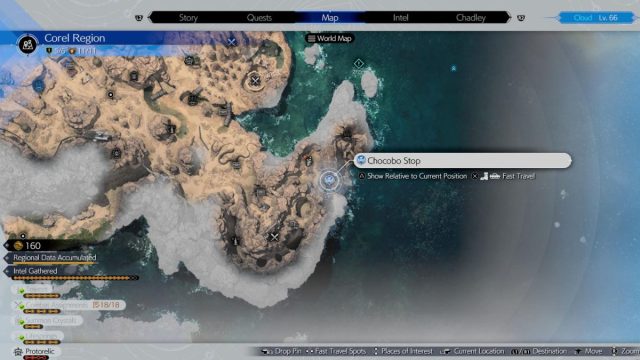This screenshot has height=360, width=640.
Task: Click the Corel Region party emblem icon
Action: [28, 44]
